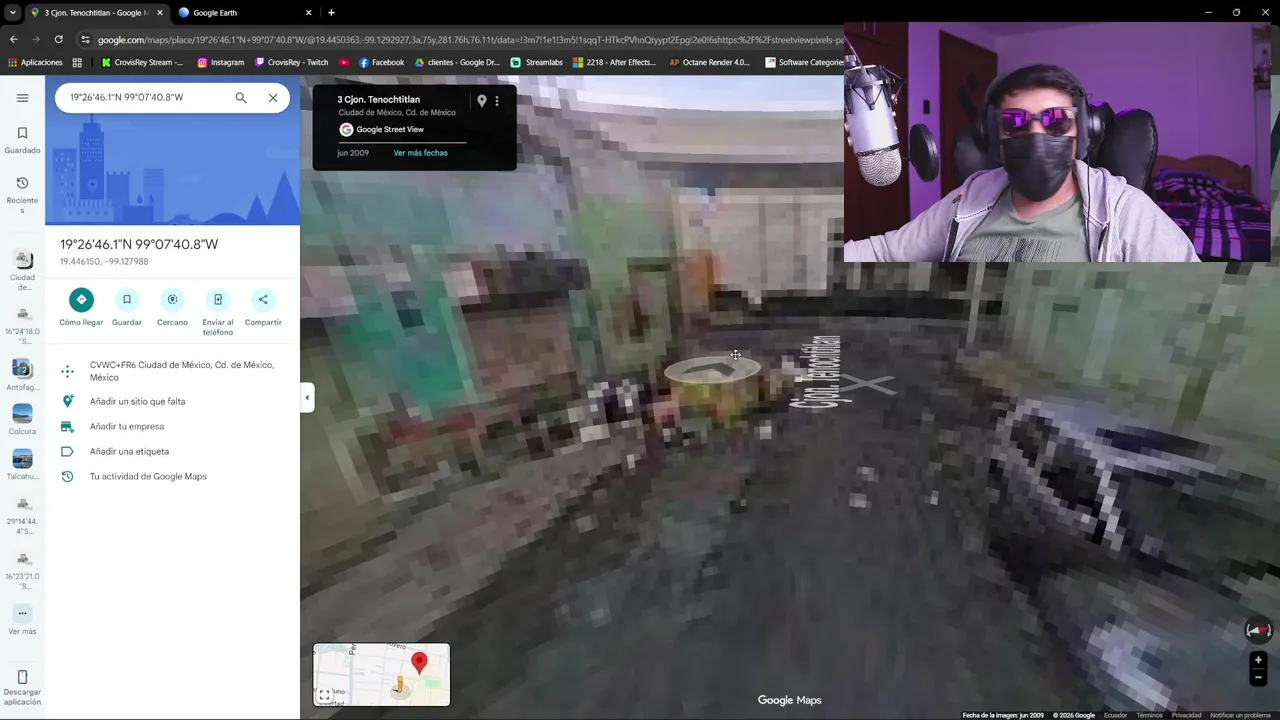Open Guardado saved places in sidebar
1280x720 pixels.
pos(22,141)
